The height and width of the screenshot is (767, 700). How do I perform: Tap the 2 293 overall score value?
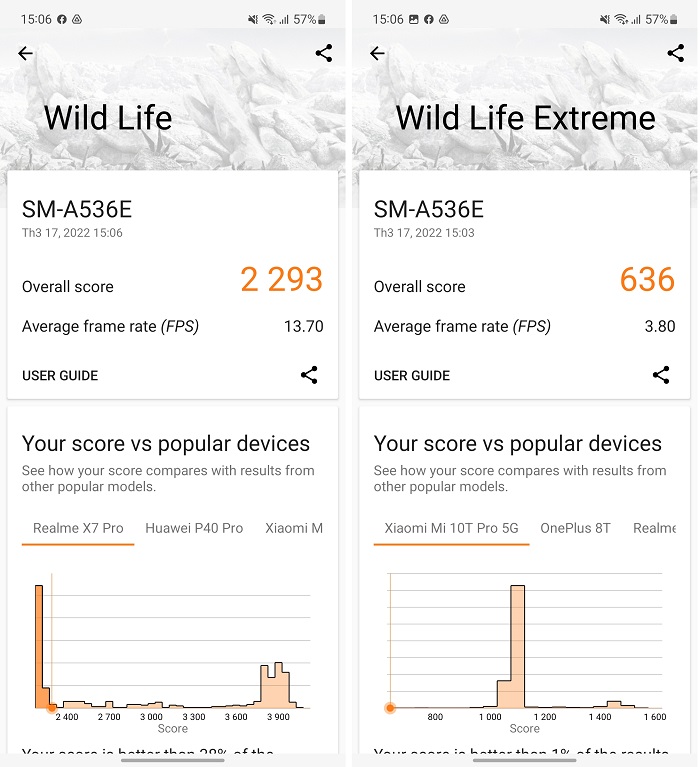(281, 280)
